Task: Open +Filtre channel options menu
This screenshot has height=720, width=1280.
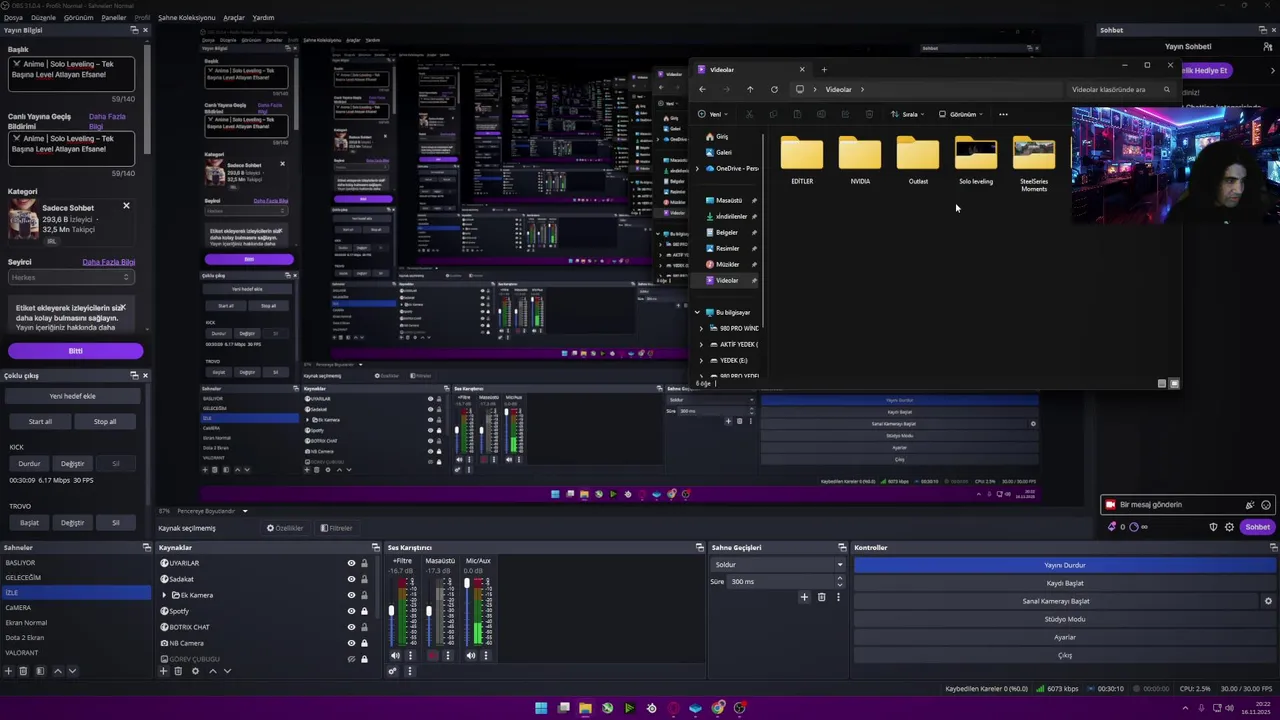Action: click(410, 656)
